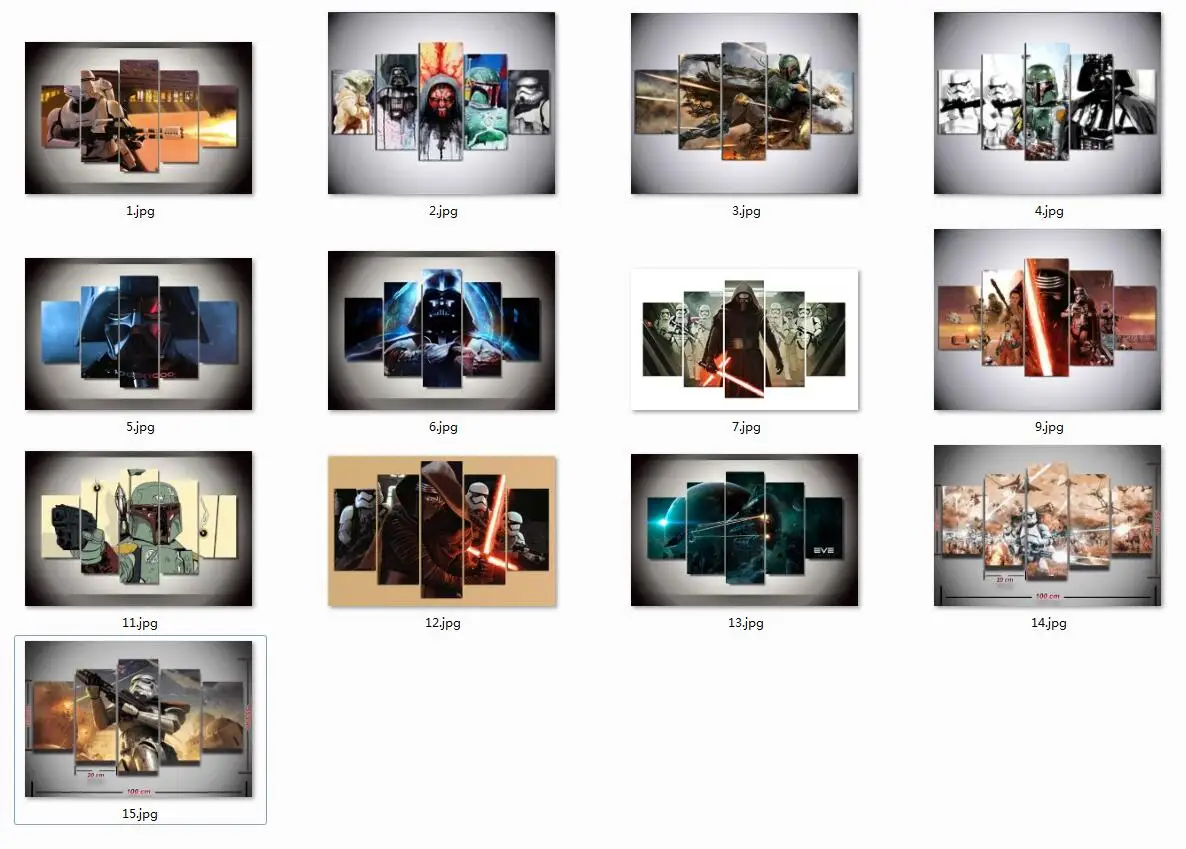Select the 14.jpg battle scene thumbnail

coord(1048,525)
